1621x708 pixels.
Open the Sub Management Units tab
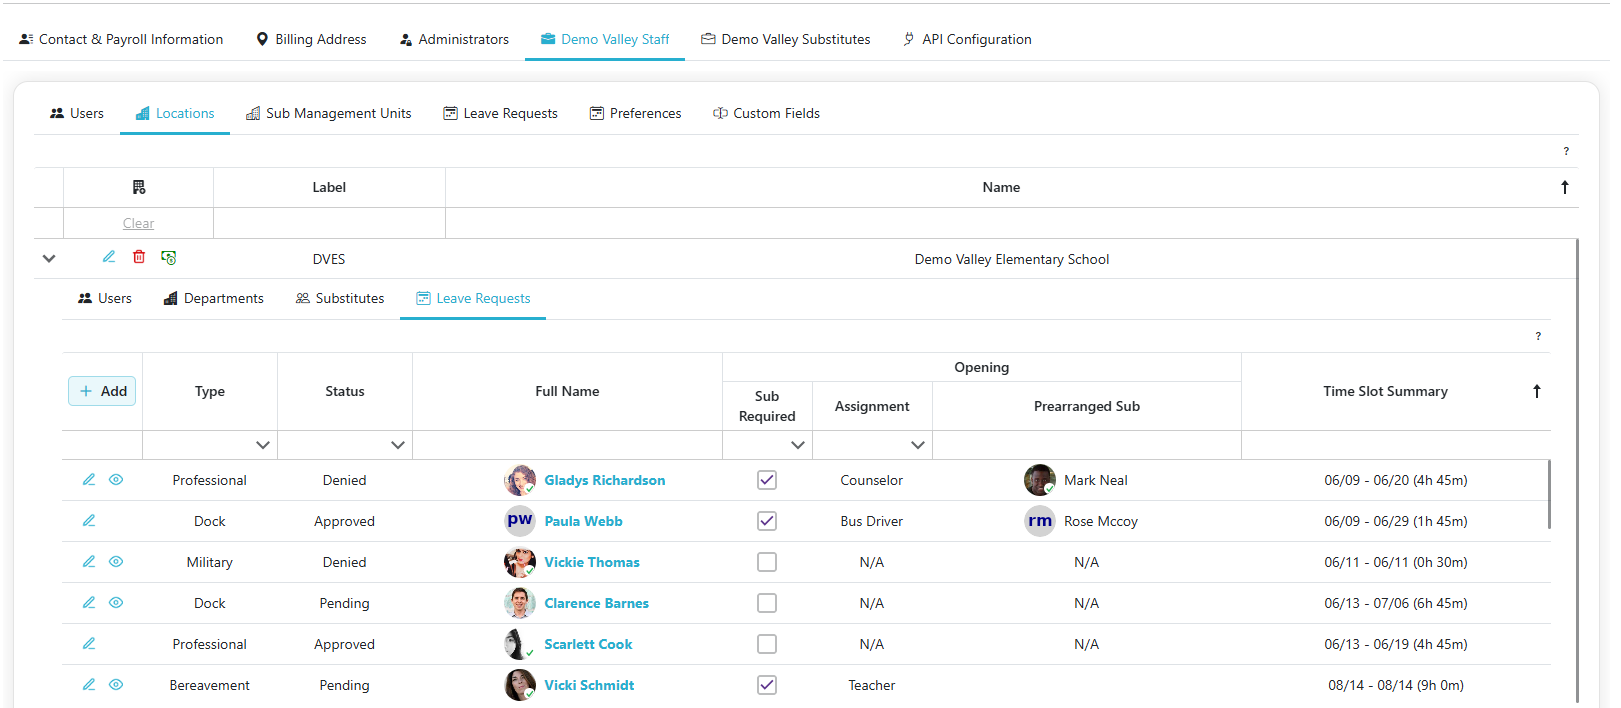click(329, 113)
